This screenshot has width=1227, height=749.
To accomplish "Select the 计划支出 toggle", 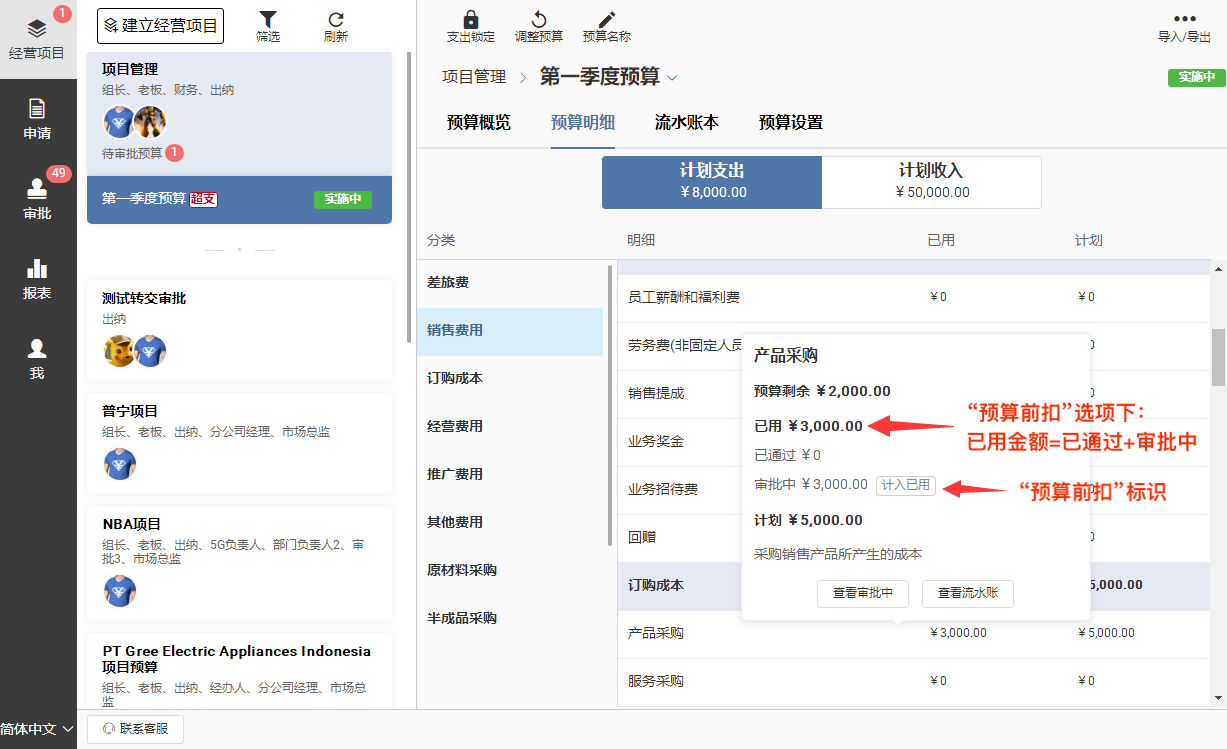I will [712, 182].
